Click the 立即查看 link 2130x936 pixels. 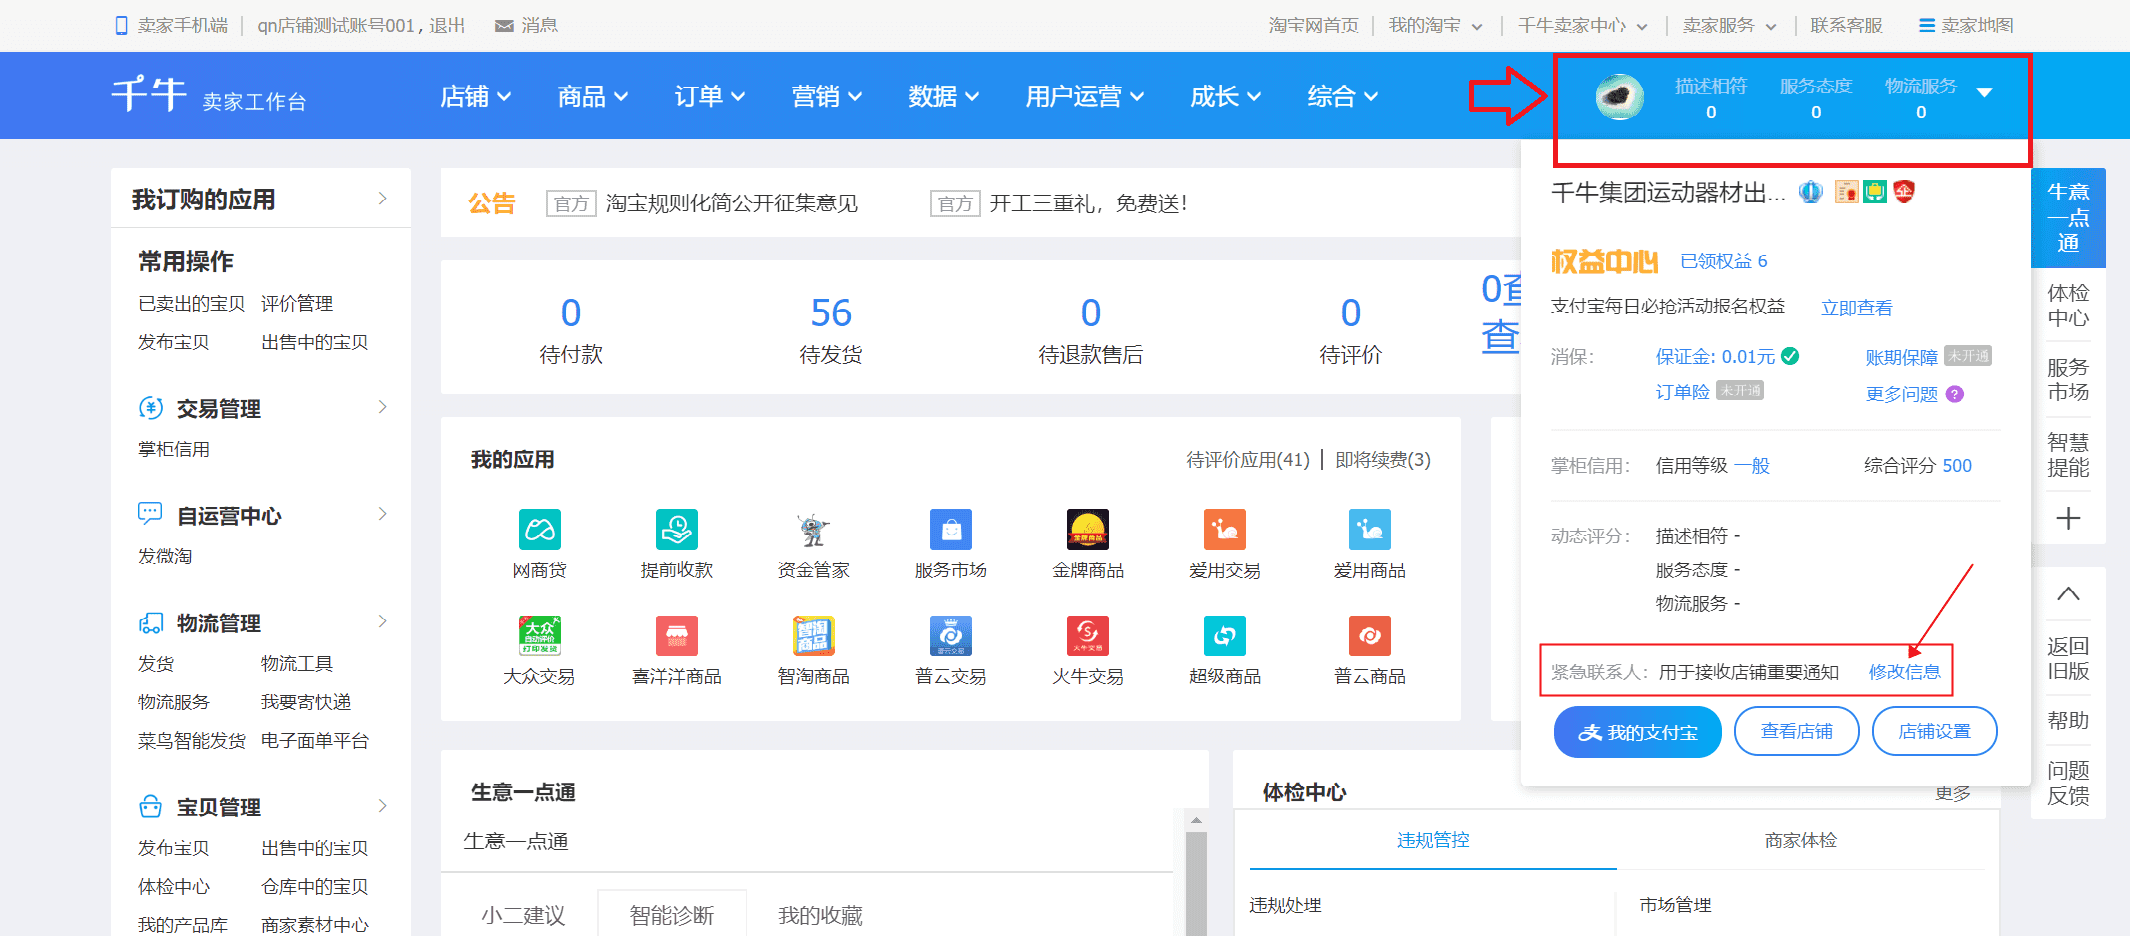pyautogui.click(x=1857, y=308)
